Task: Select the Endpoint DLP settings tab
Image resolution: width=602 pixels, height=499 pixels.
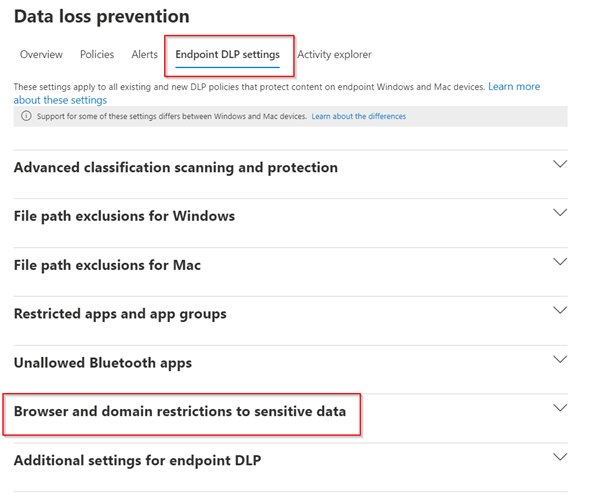Action: 227,54
